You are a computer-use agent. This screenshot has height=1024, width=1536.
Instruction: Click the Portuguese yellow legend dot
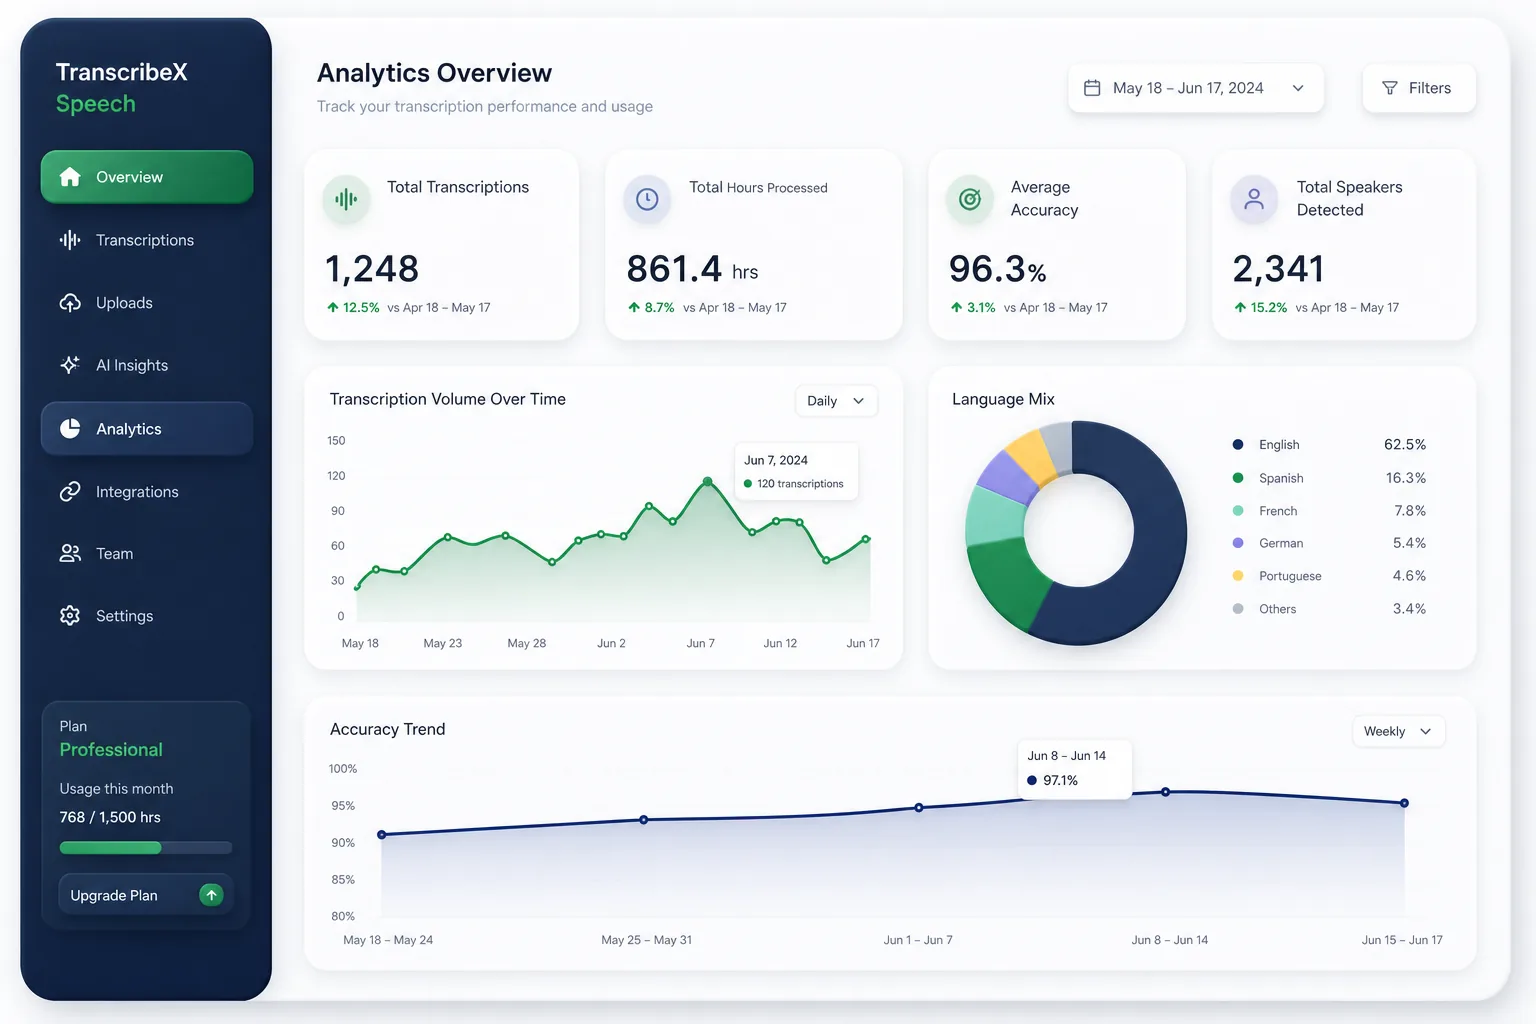coord(1238,576)
